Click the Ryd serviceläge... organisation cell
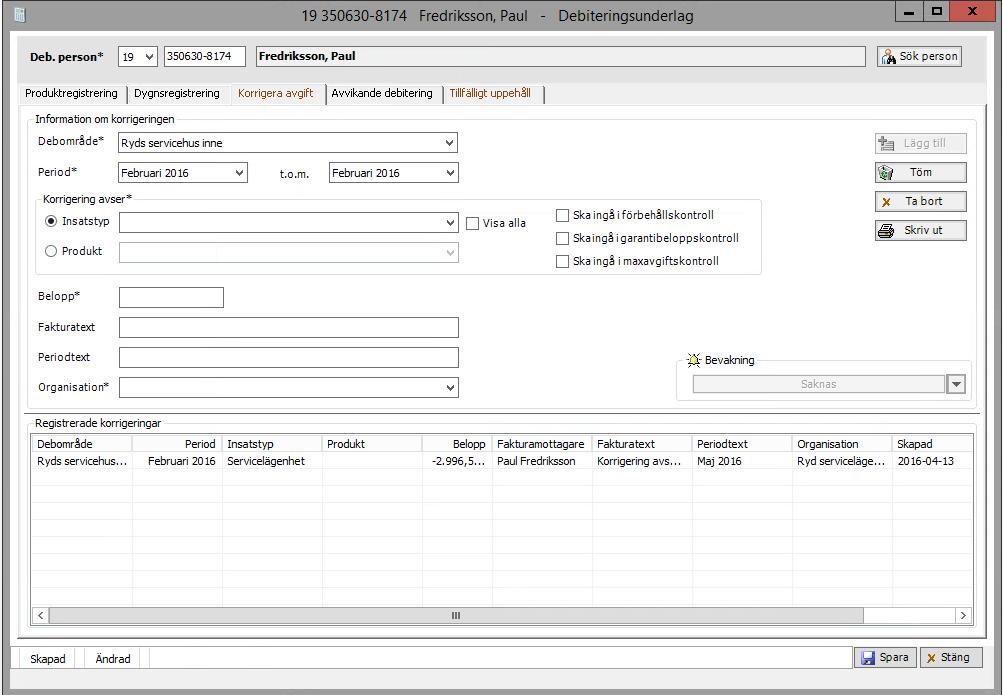Viewport: 1003px width, 695px height. pos(842,461)
